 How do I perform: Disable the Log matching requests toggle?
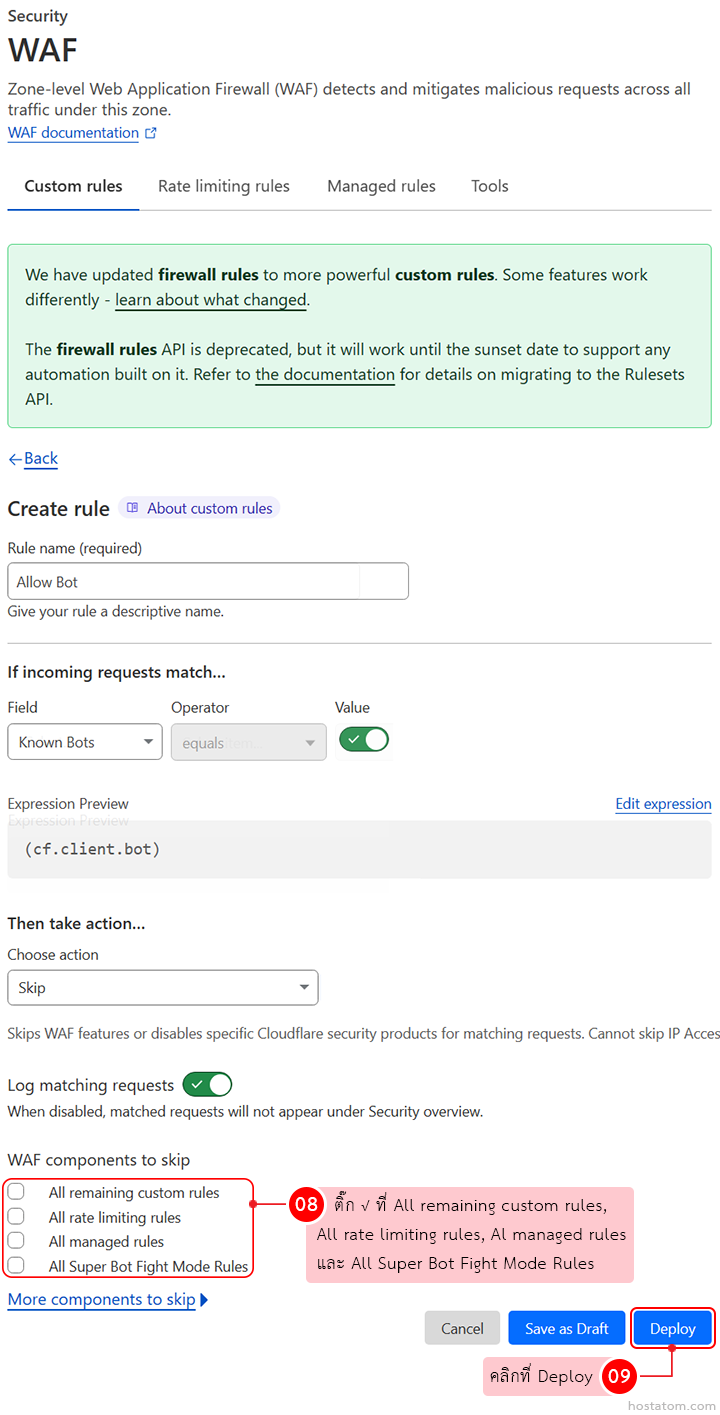(207, 1085)
